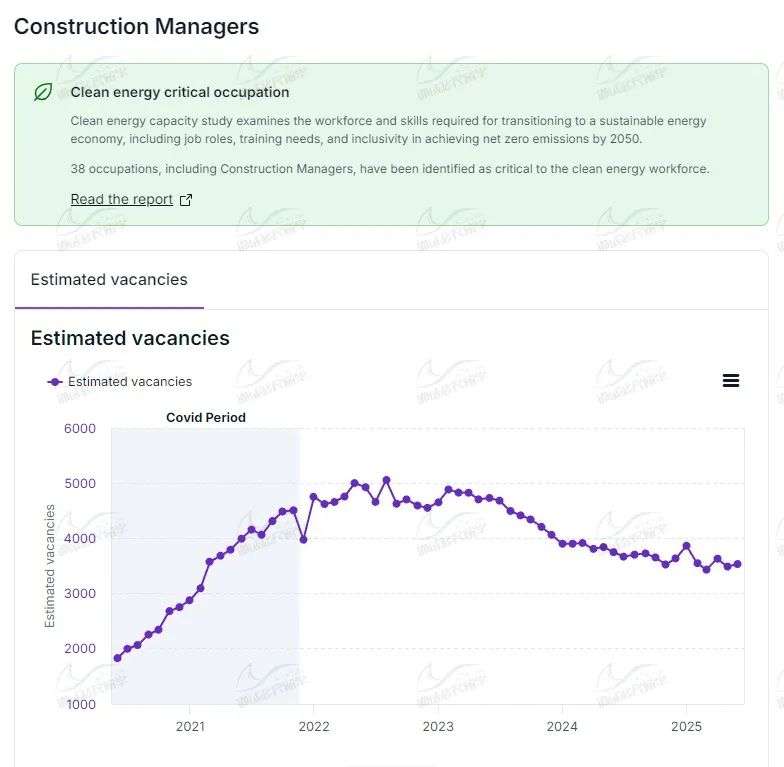The image size is (784, 767).
Task: Open the Read the report link
Action: (x=122, y=200)
